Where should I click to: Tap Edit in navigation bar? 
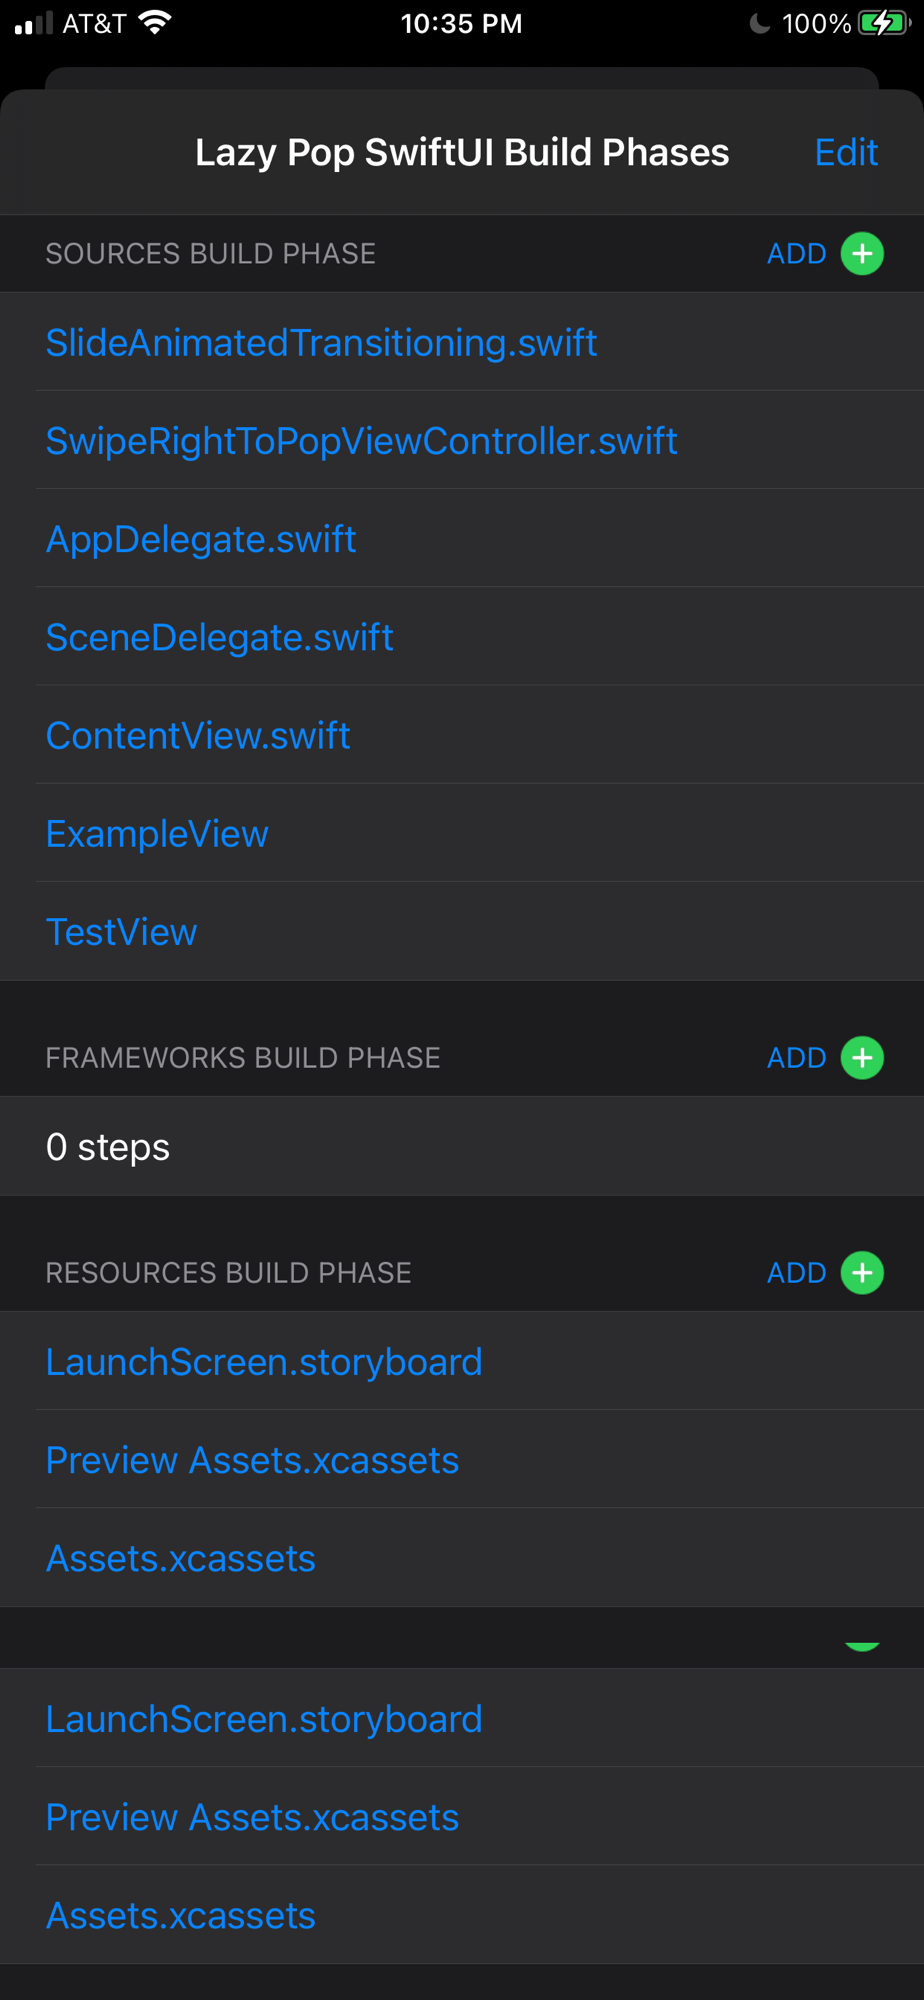point(846,152)
